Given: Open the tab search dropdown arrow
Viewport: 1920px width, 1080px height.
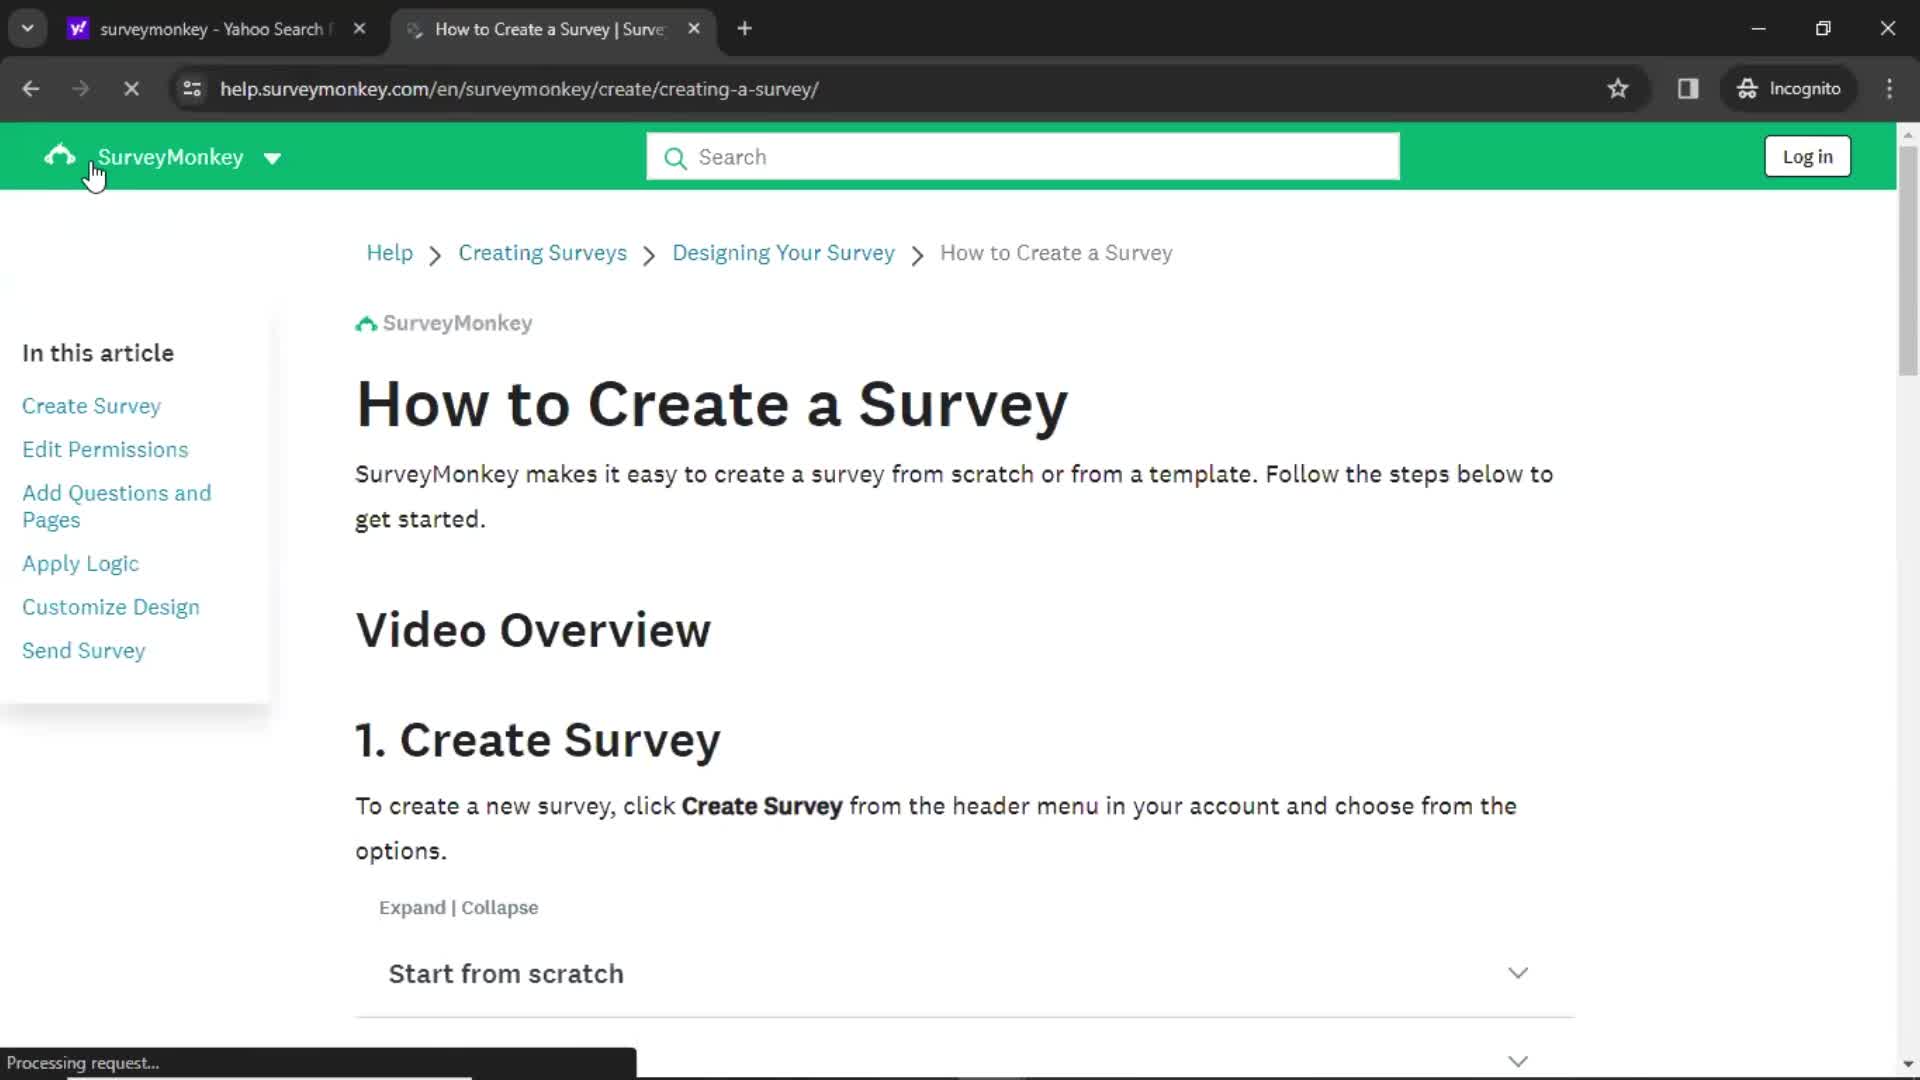Looking at the screenshot, I should [x=28, y=29].
